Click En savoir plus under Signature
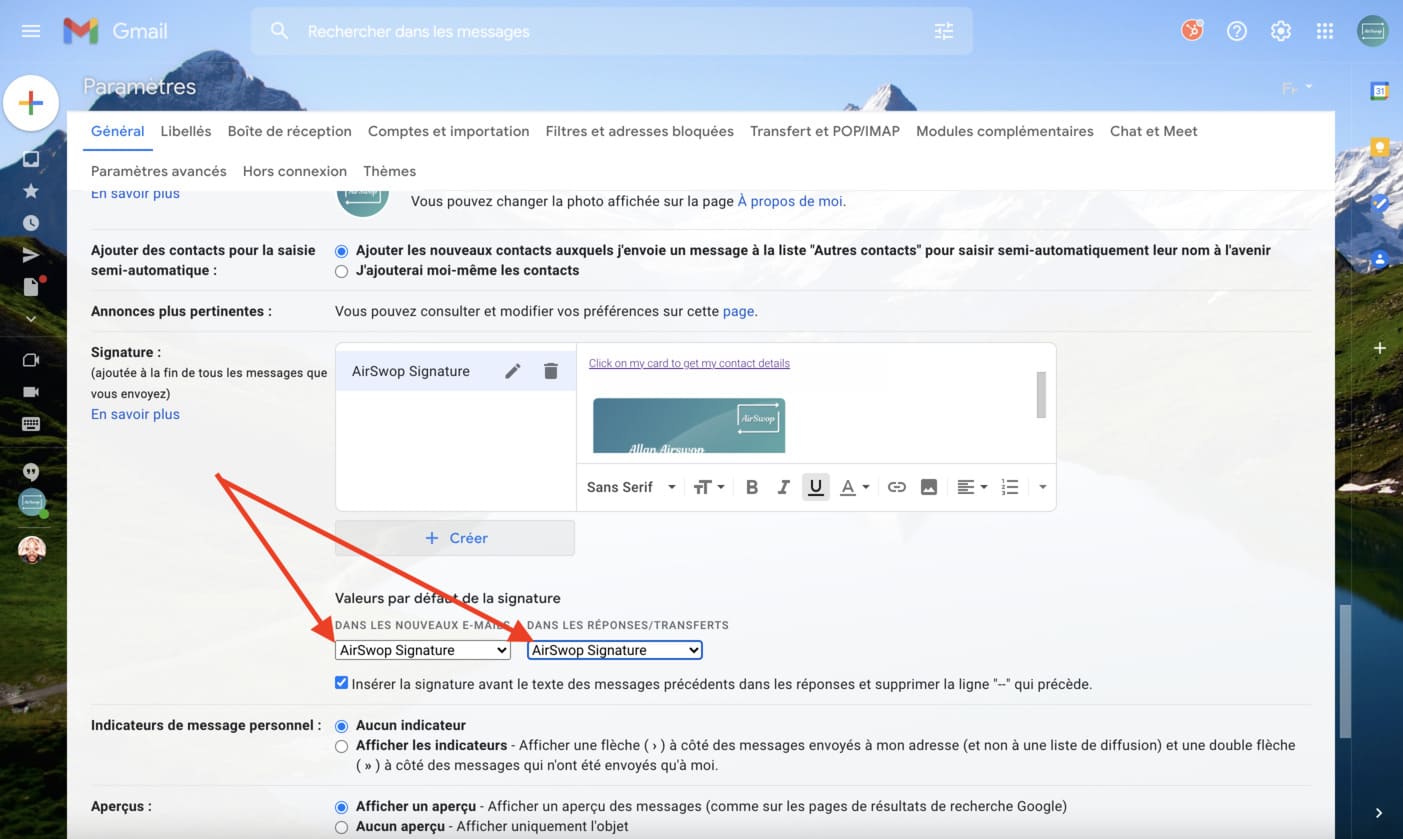Screen dimensions: 1403x839 coord(135,414)
